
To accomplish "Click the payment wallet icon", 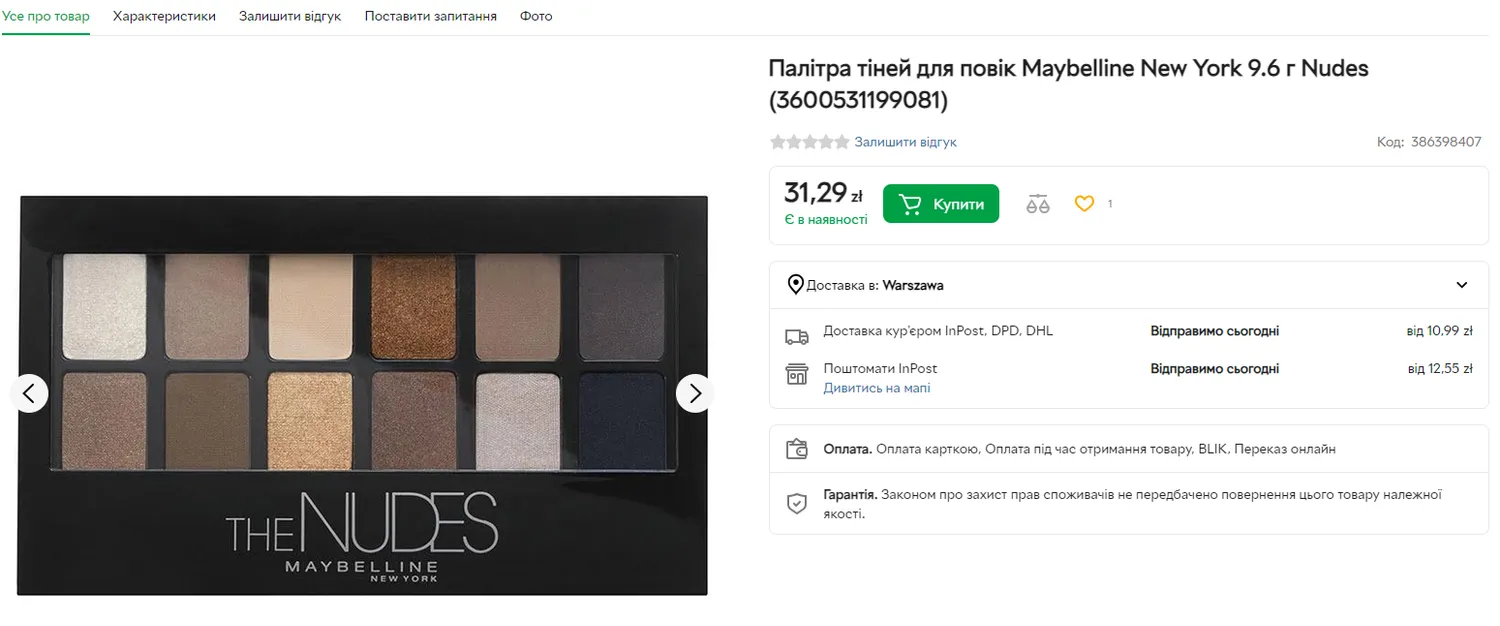I will pyautogui.click(x=796, y=449).
